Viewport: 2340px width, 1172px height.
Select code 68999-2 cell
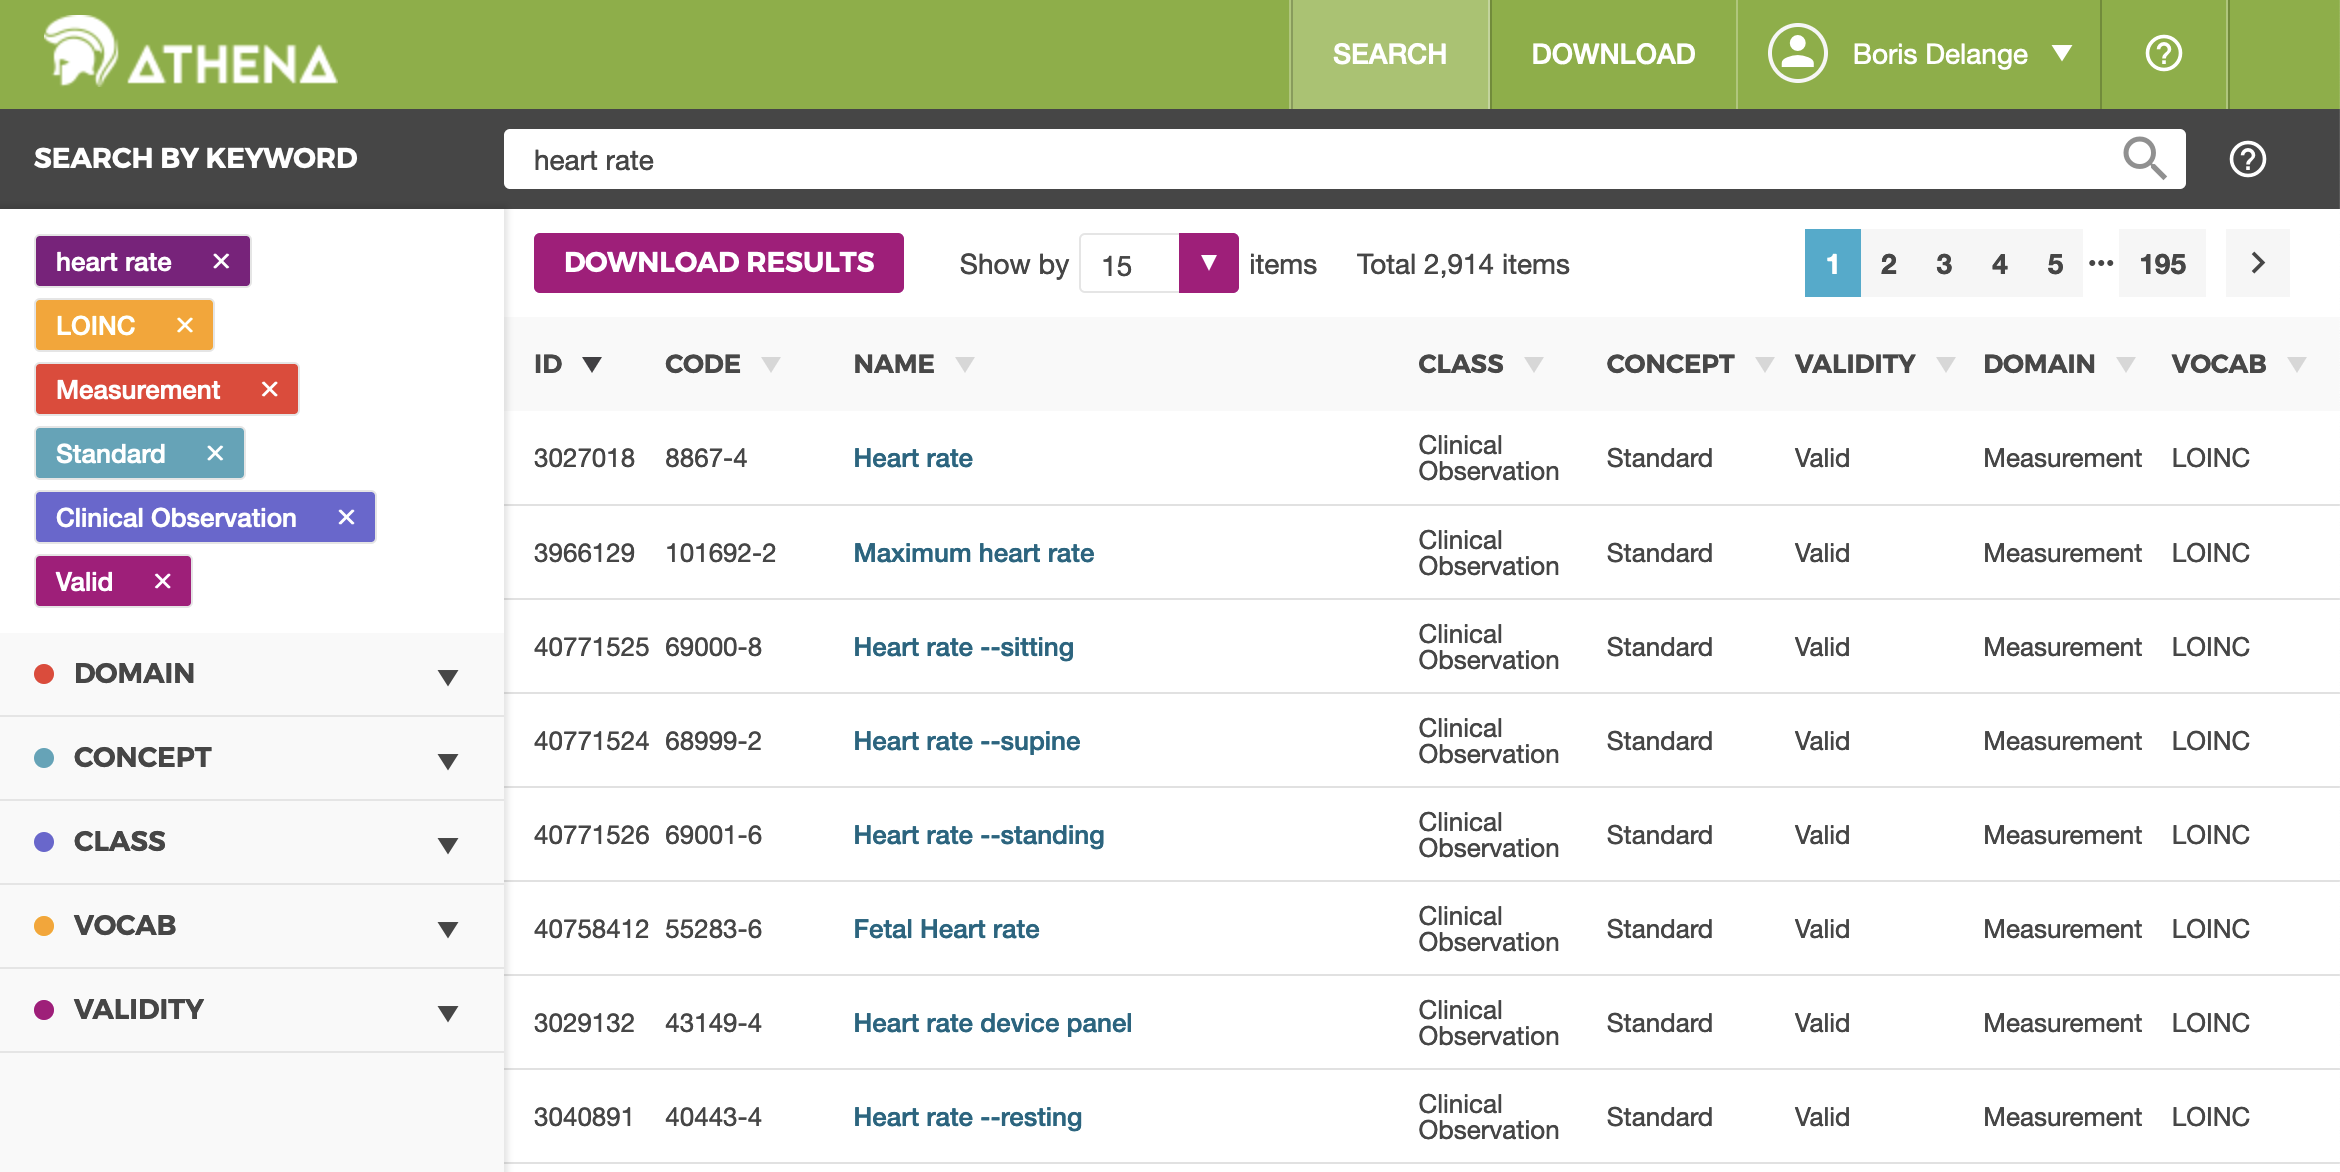pyautogui.click(x=714, y=741)
